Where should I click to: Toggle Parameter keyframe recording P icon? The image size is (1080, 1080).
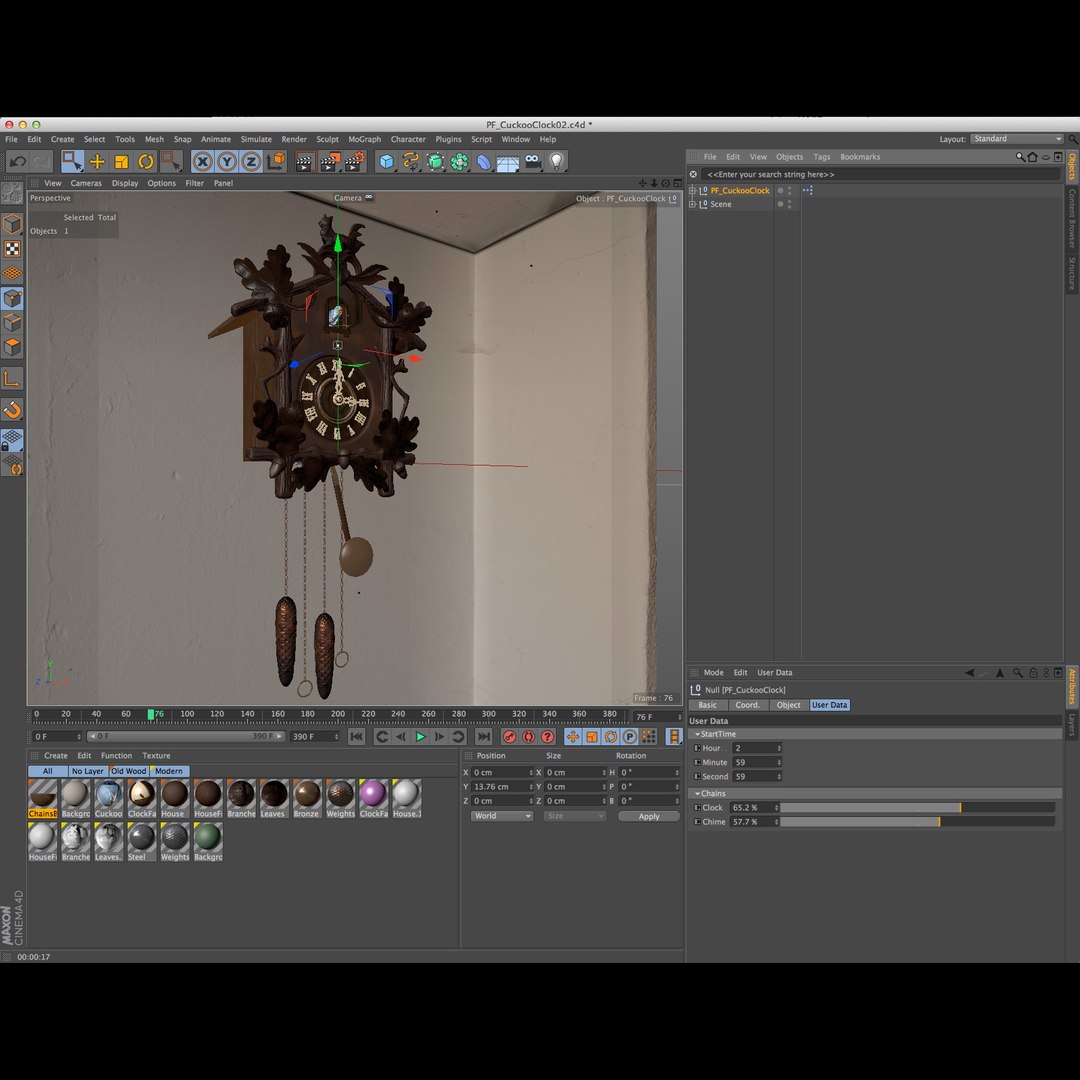coord(630,736)
